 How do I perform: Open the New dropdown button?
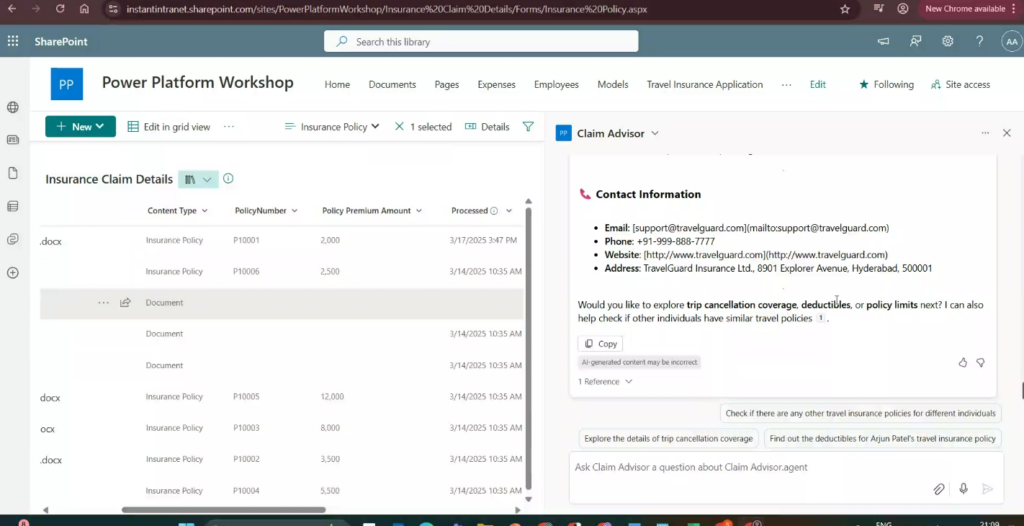click(80, 127)
